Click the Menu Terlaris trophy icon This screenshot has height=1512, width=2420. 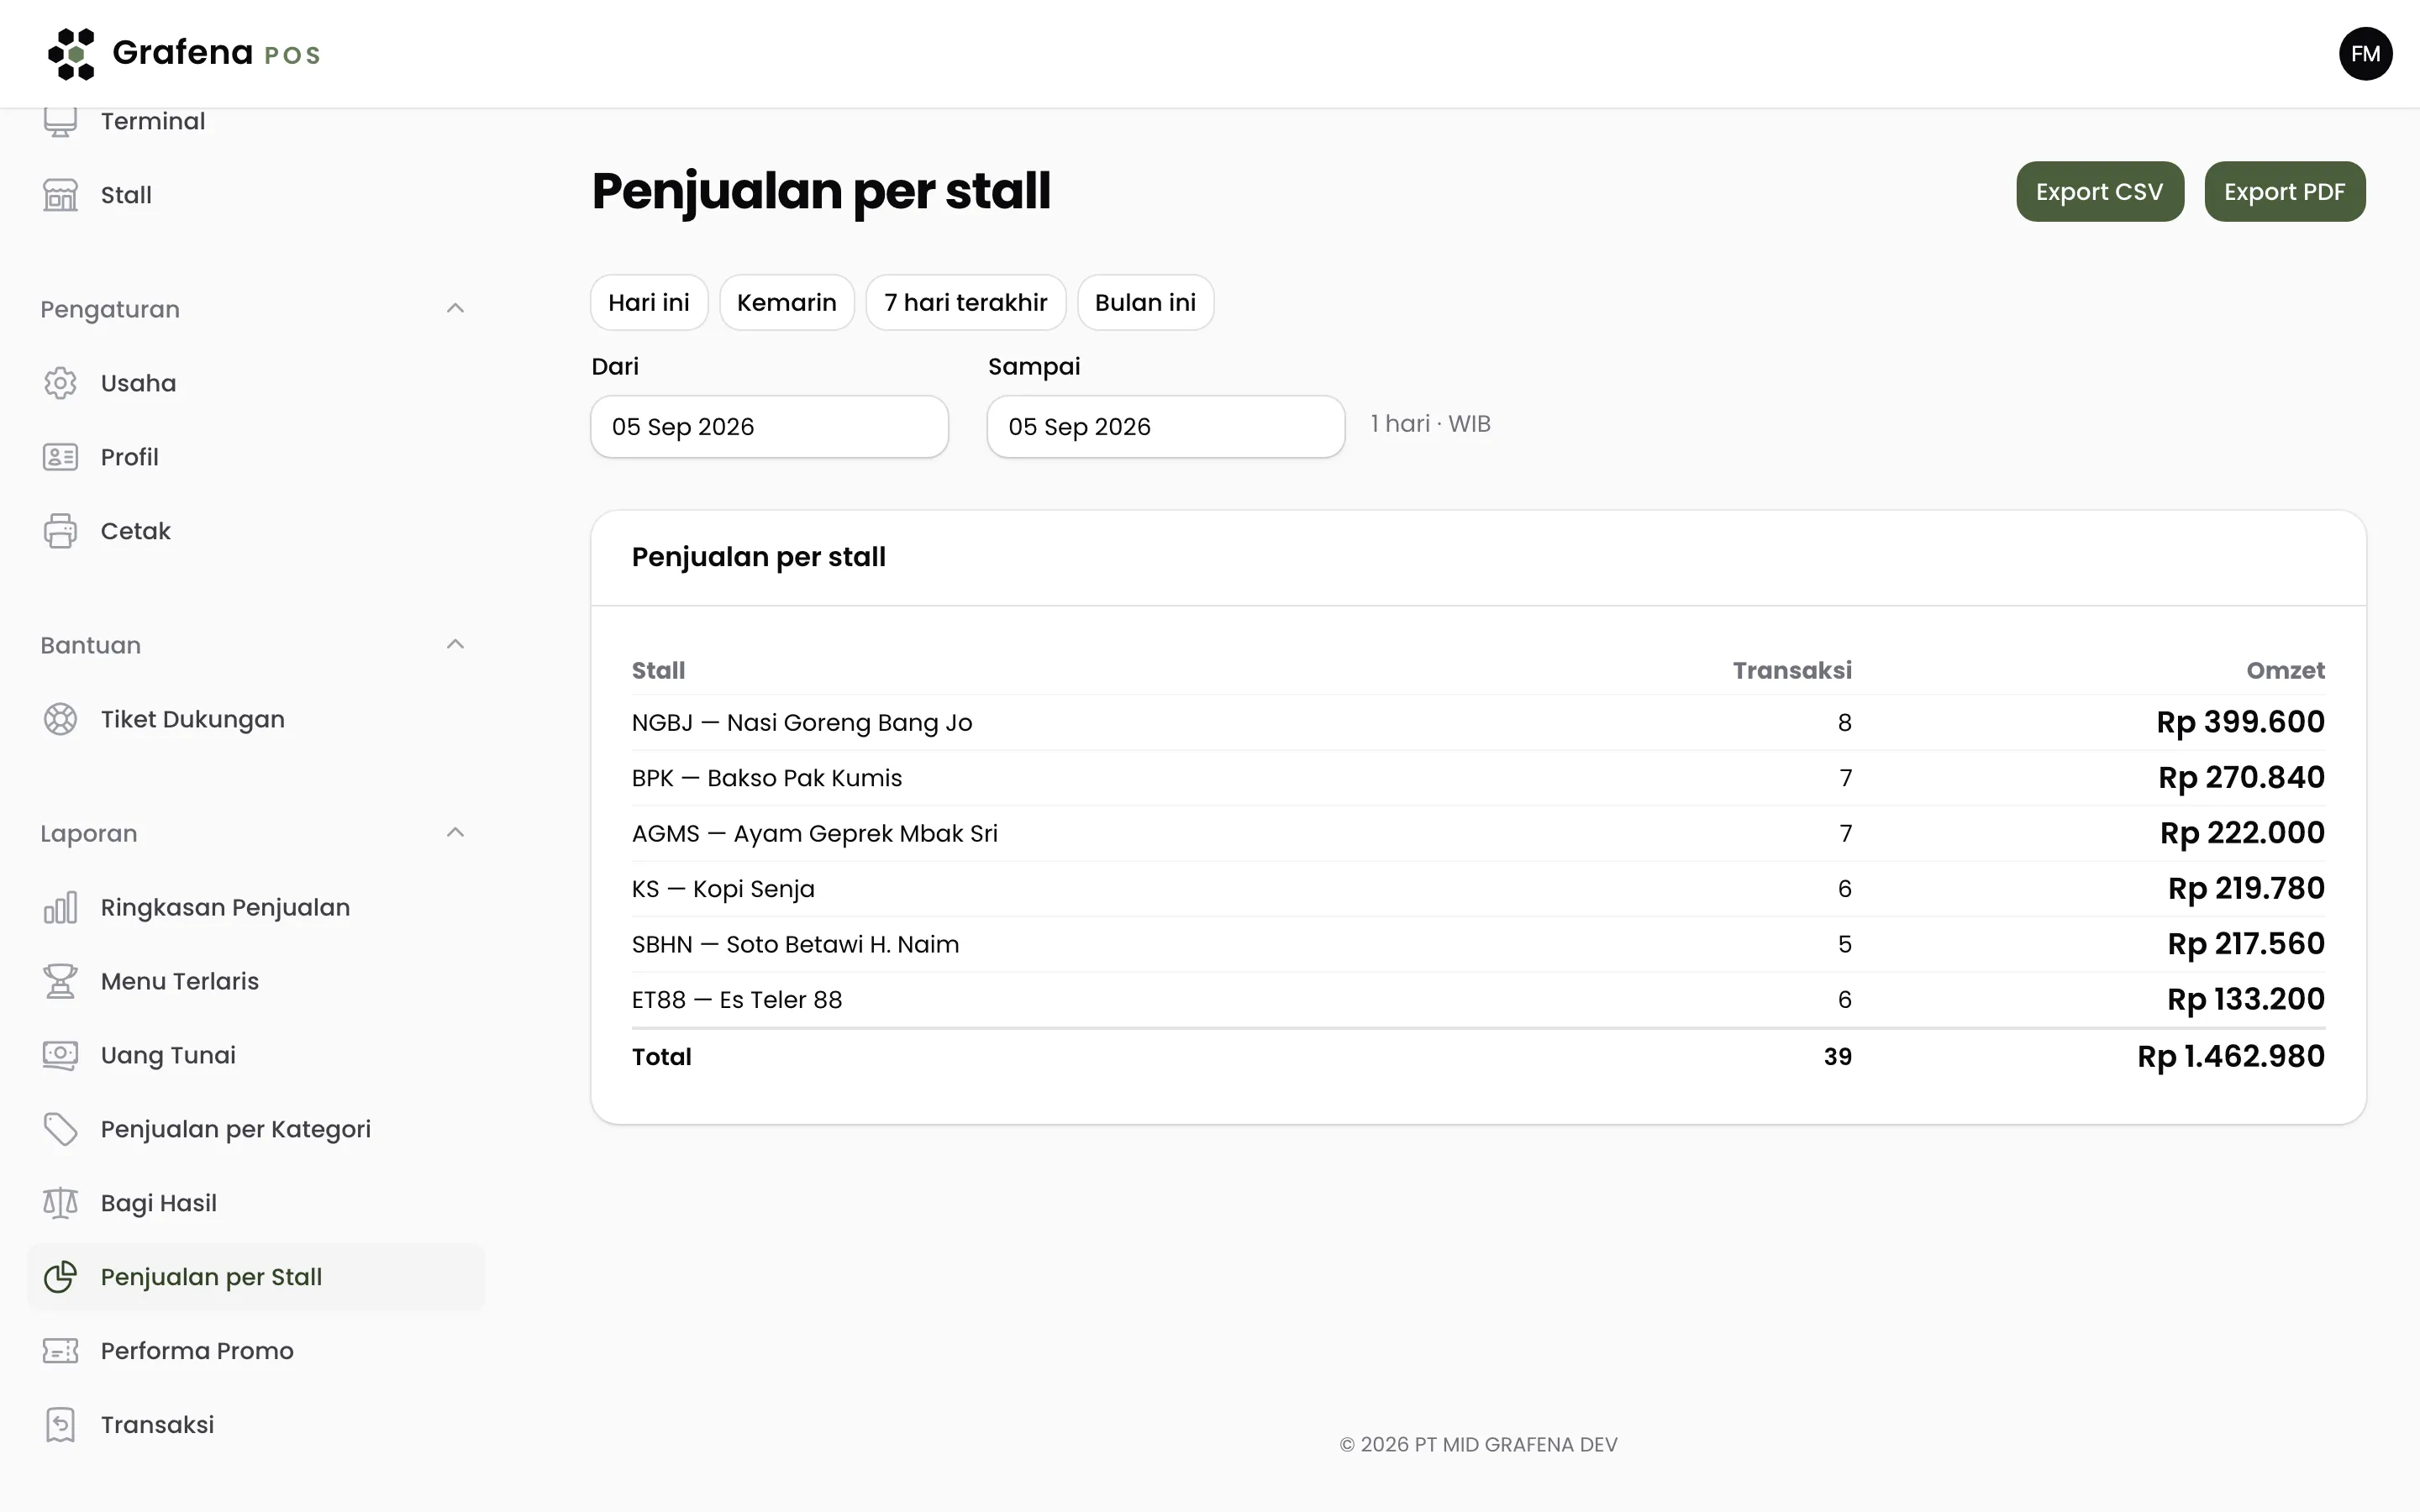coord(60,981)
